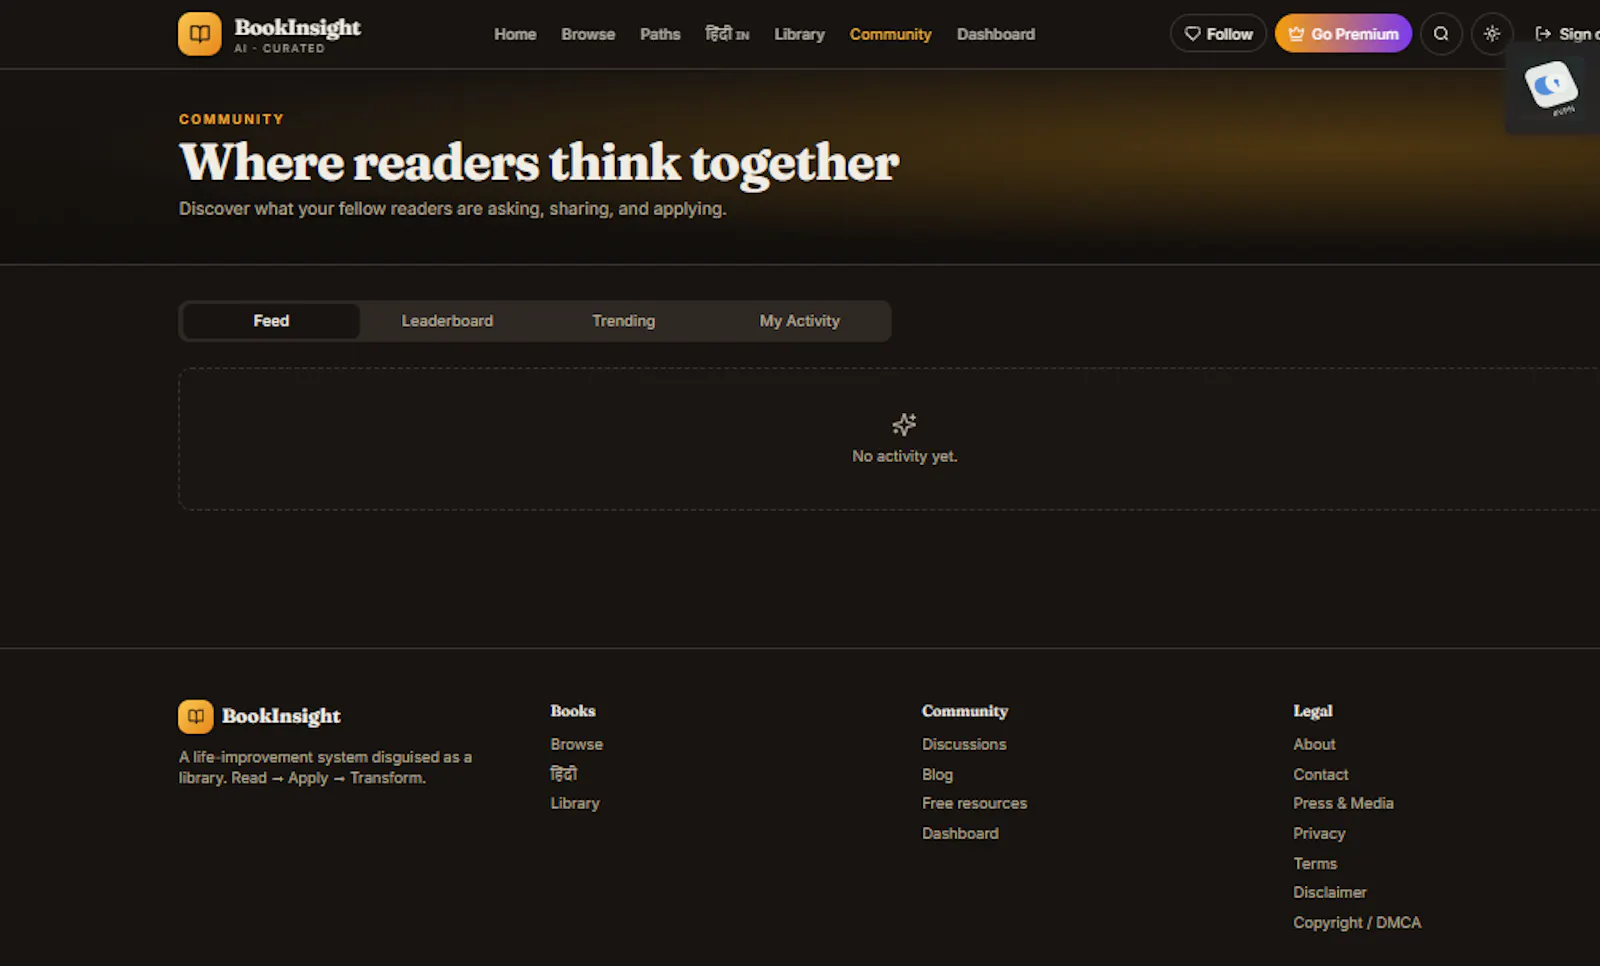Switch to Hindi IN nav item
Screen dimensions: 1600x966
point(727,34)
